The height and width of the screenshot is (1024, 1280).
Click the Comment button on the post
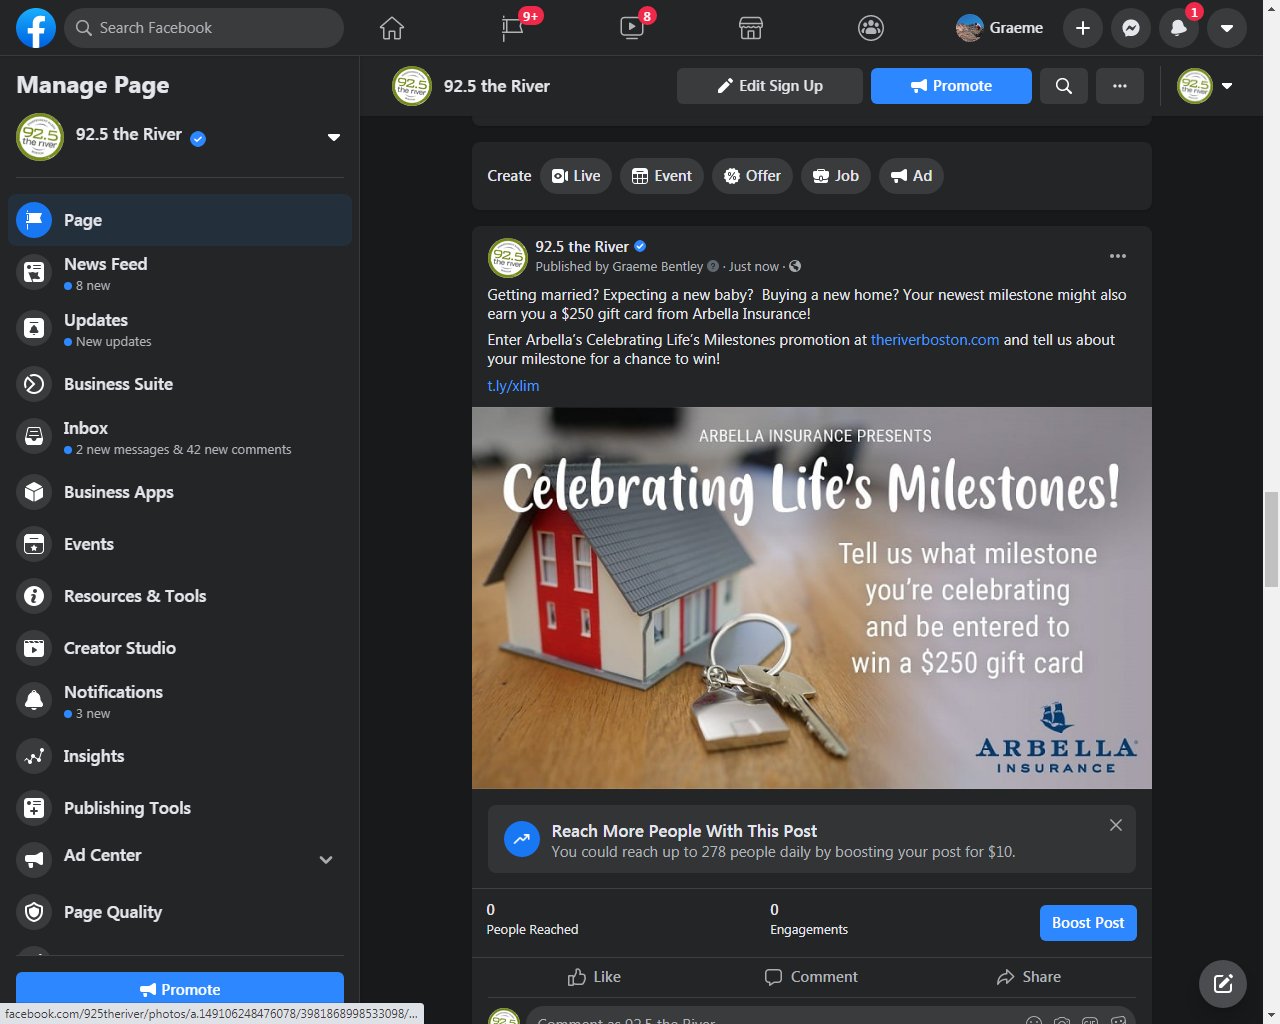pyautogui.click(x=811, y=977)
